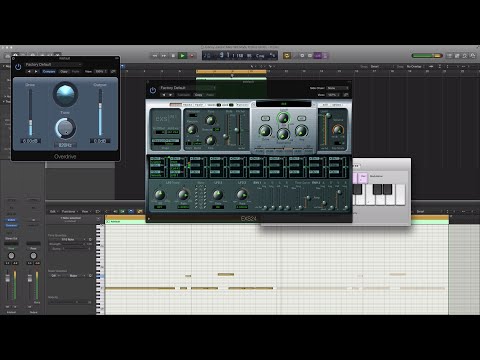Click master volume slider in control bar
Image resolution: width=480 pixels, height=360 pixels.
coord(427,56)
